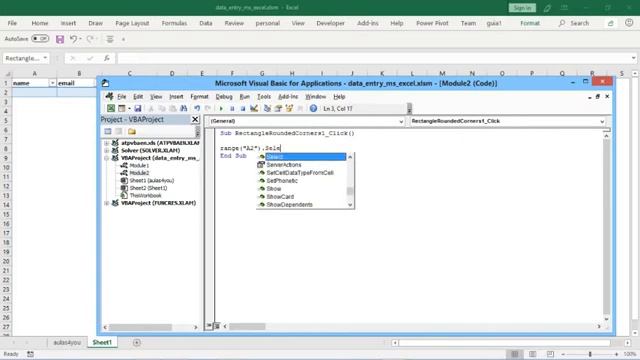Expand the VBAProject (FUNCRES.XLAM) node
The width and height of the screenshot is (640, 360).
tap(107, 203)
